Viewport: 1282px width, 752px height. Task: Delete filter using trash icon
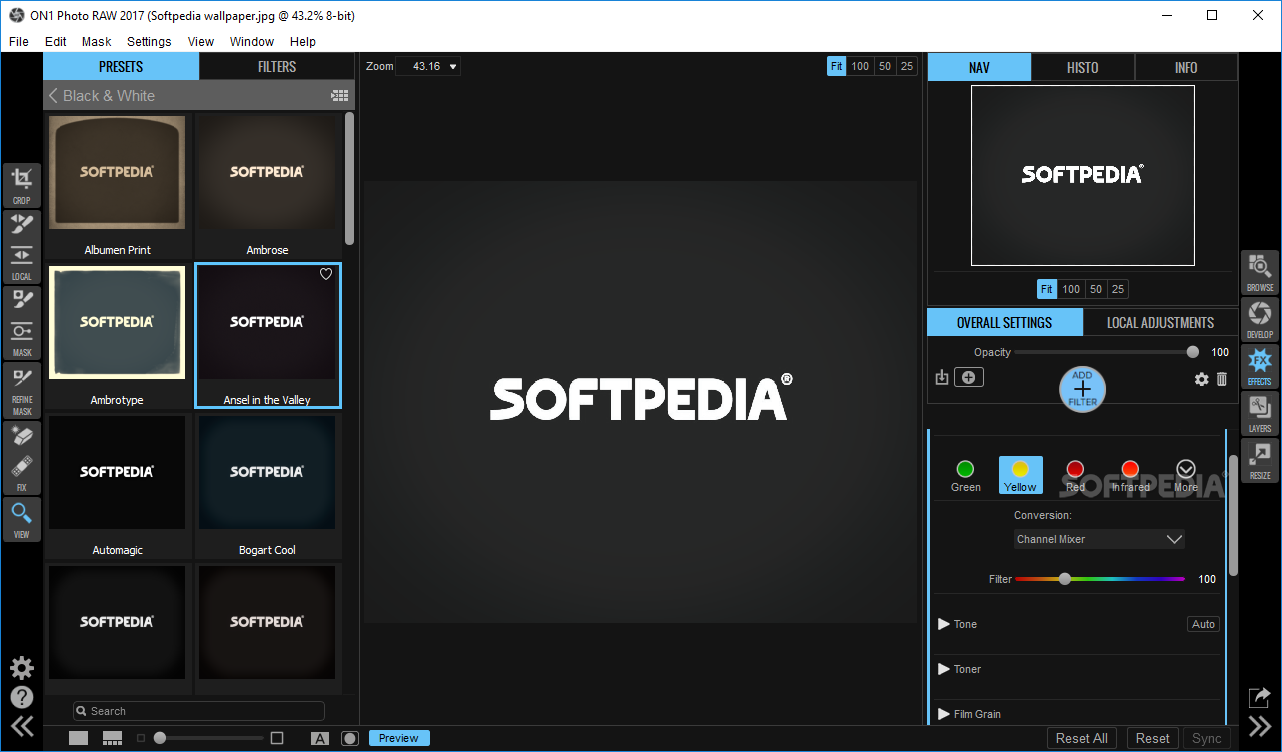tap(1222, 379)
